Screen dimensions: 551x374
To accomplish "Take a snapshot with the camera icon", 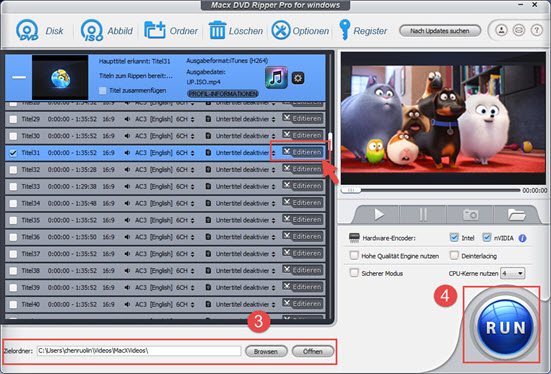I will (x=470, y=214).
